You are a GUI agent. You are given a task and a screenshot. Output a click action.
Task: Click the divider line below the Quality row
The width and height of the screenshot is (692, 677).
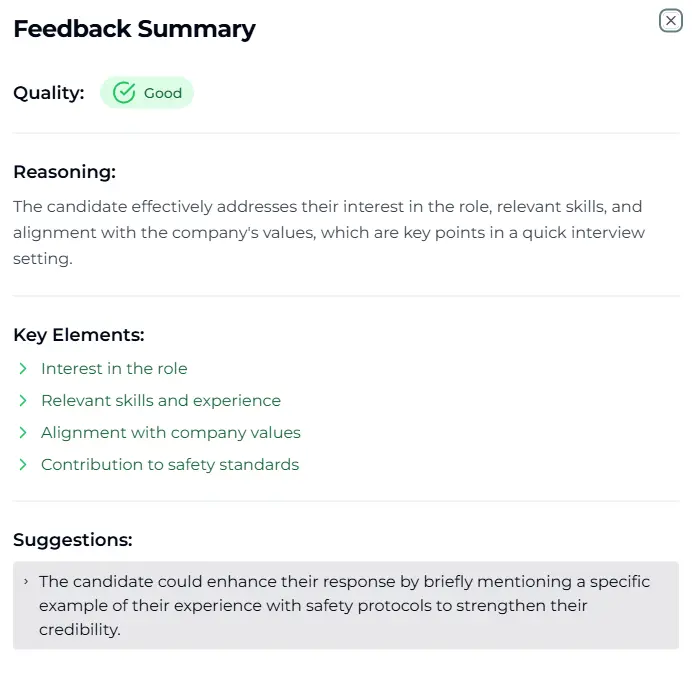pos(346,133)
